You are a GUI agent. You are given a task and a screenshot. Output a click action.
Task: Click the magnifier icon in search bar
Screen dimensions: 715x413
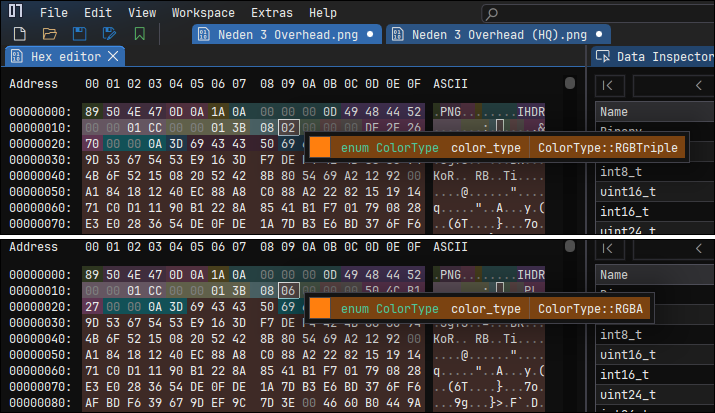tap(492, 14)
